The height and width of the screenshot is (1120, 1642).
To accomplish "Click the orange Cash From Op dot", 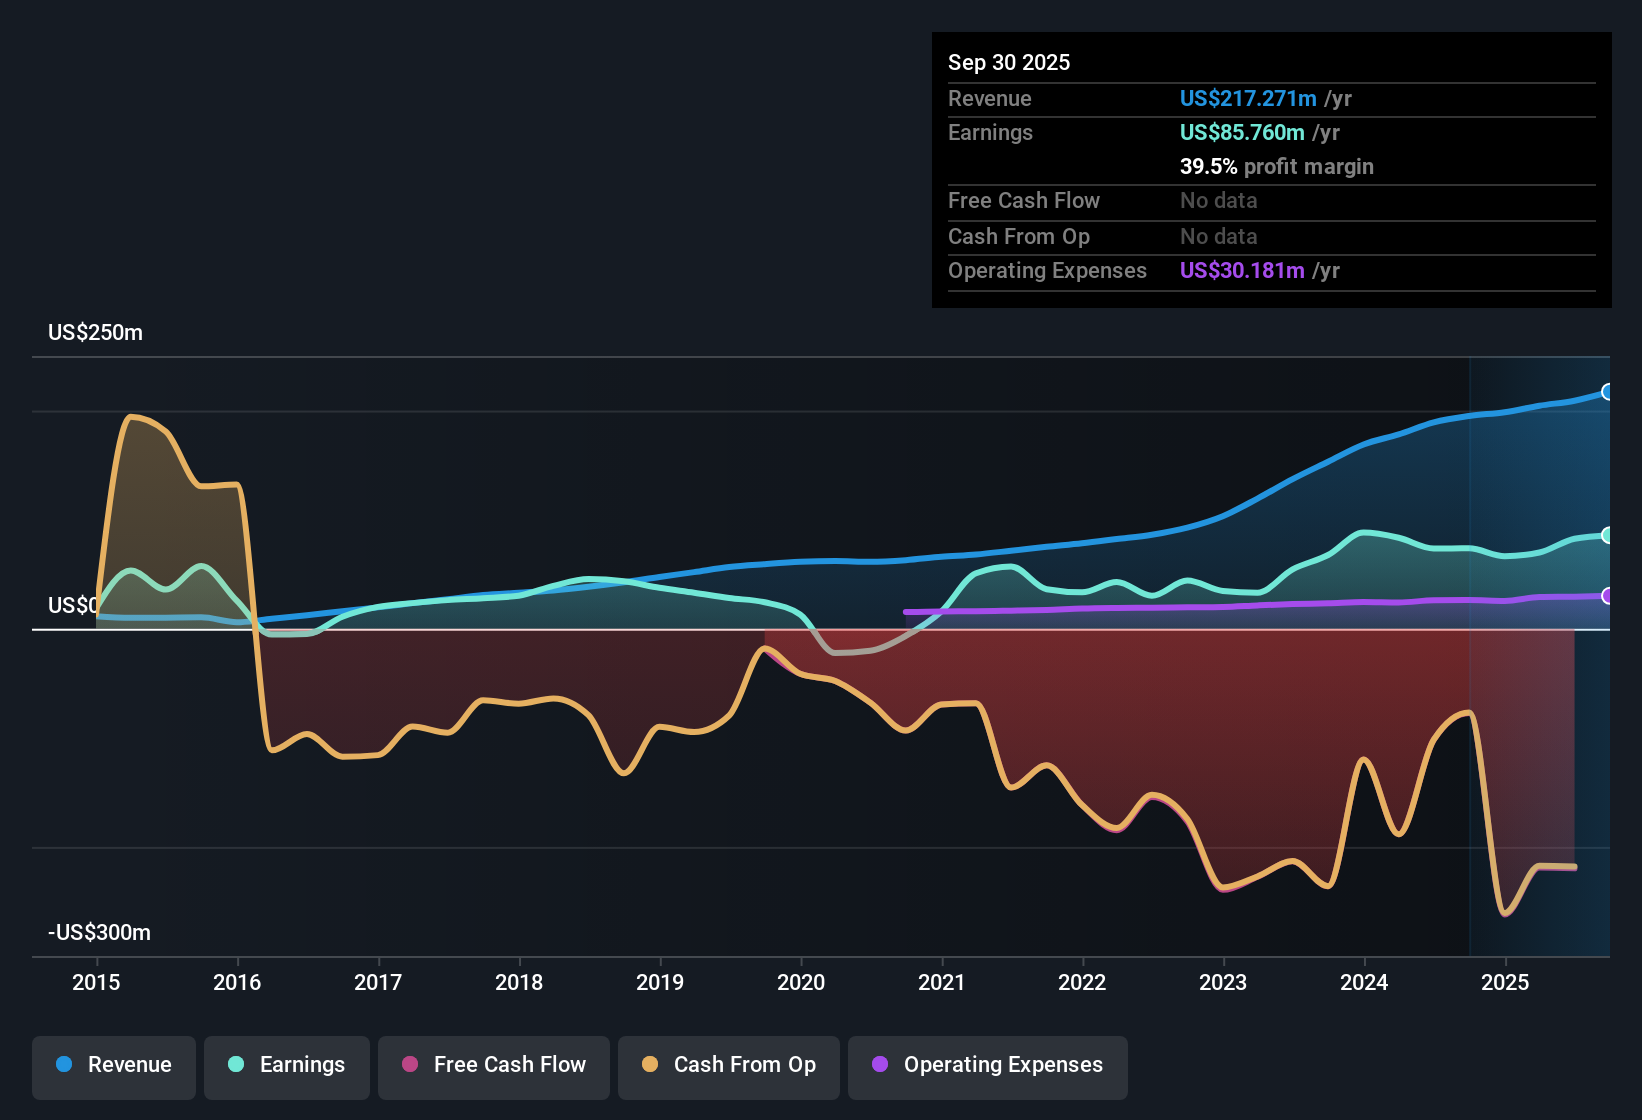I will pyautogui.click(x=650, y=1065).
